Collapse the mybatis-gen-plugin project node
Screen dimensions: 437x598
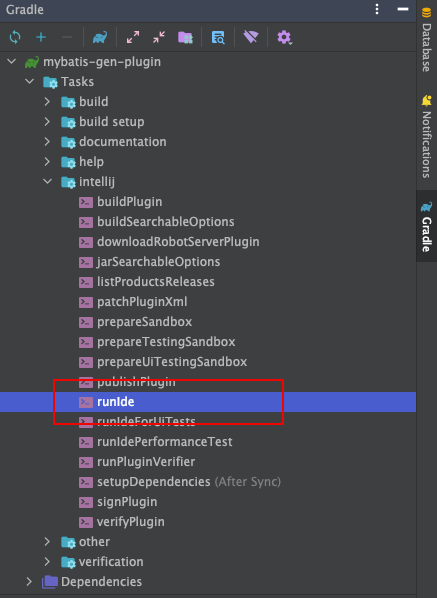(x=12, y=61)
